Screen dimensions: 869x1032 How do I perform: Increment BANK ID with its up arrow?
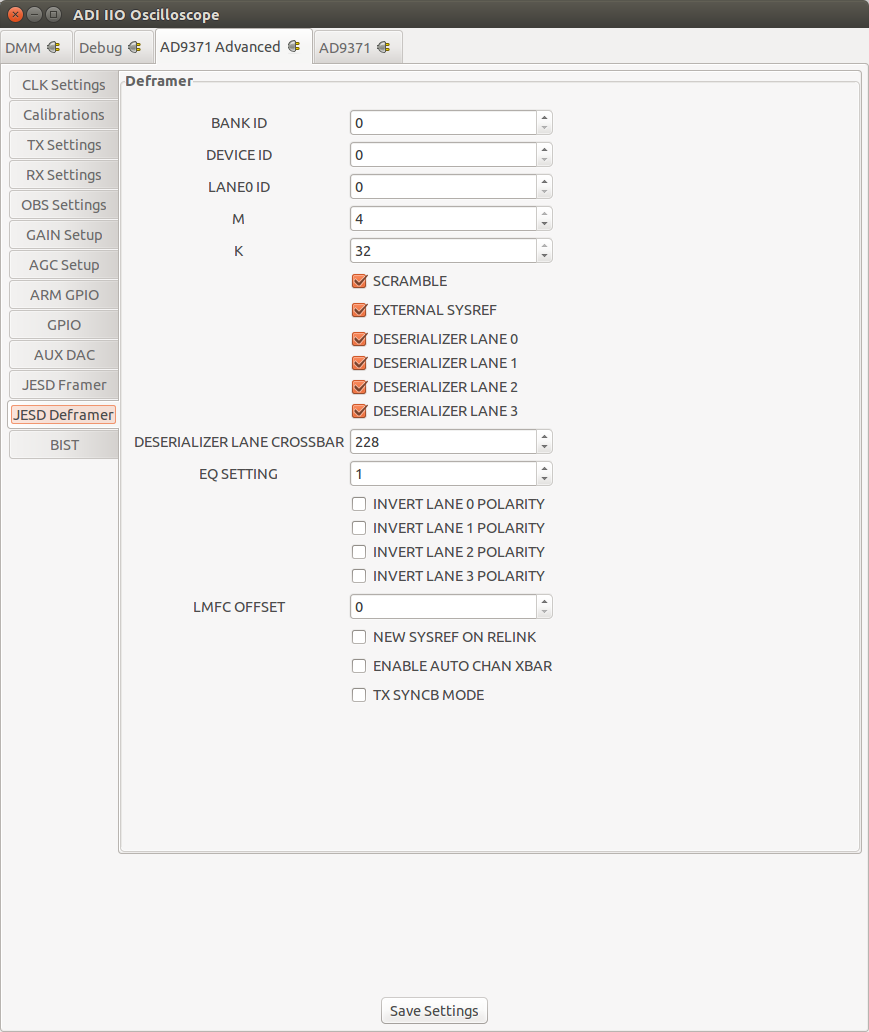point(543,118)
